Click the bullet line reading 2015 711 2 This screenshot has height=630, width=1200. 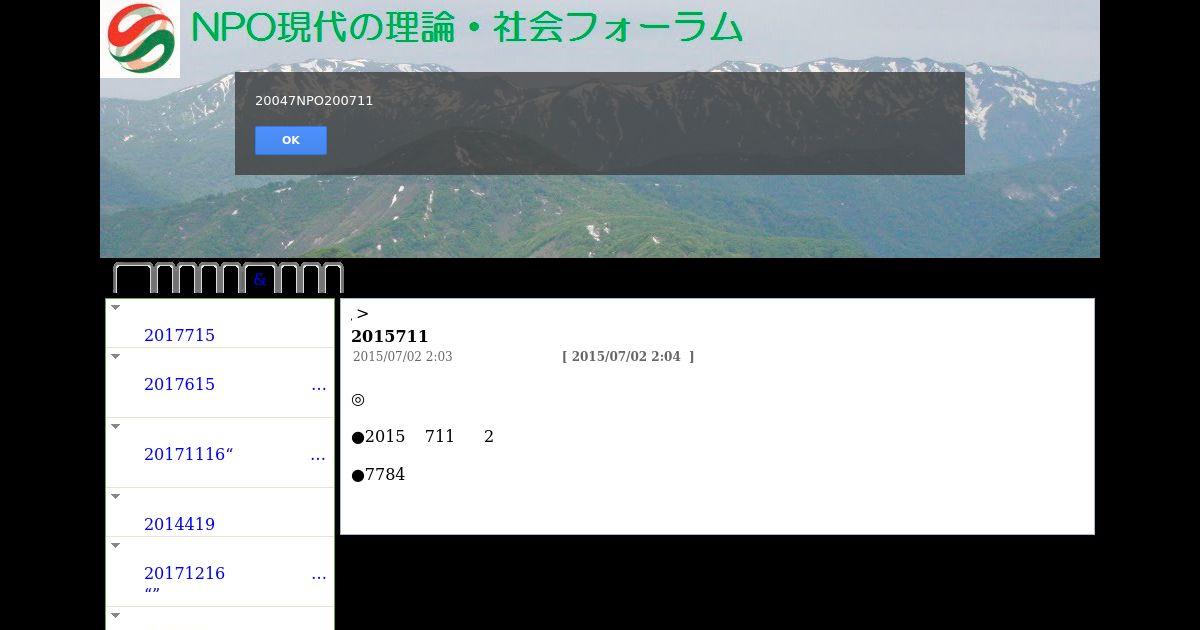pos(422,437)
